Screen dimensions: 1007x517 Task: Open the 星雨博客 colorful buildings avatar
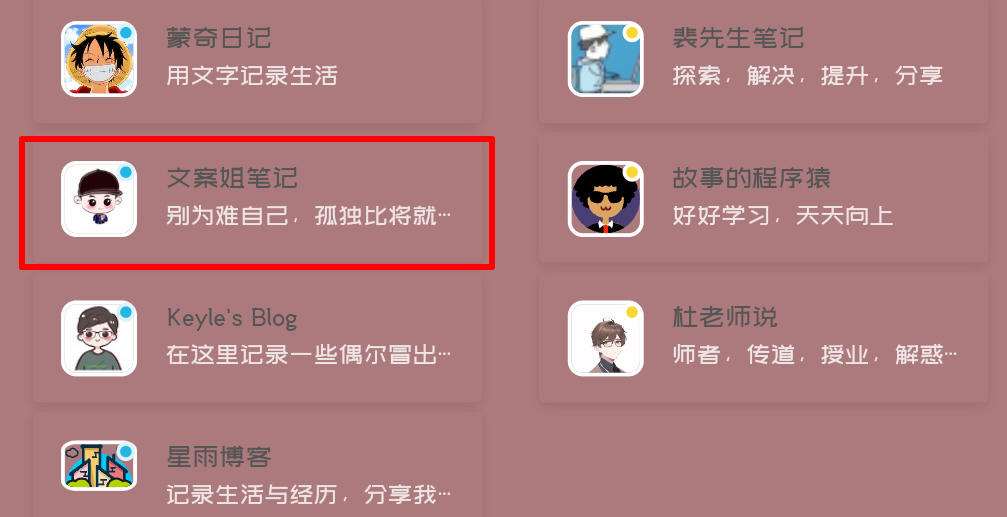99,466
